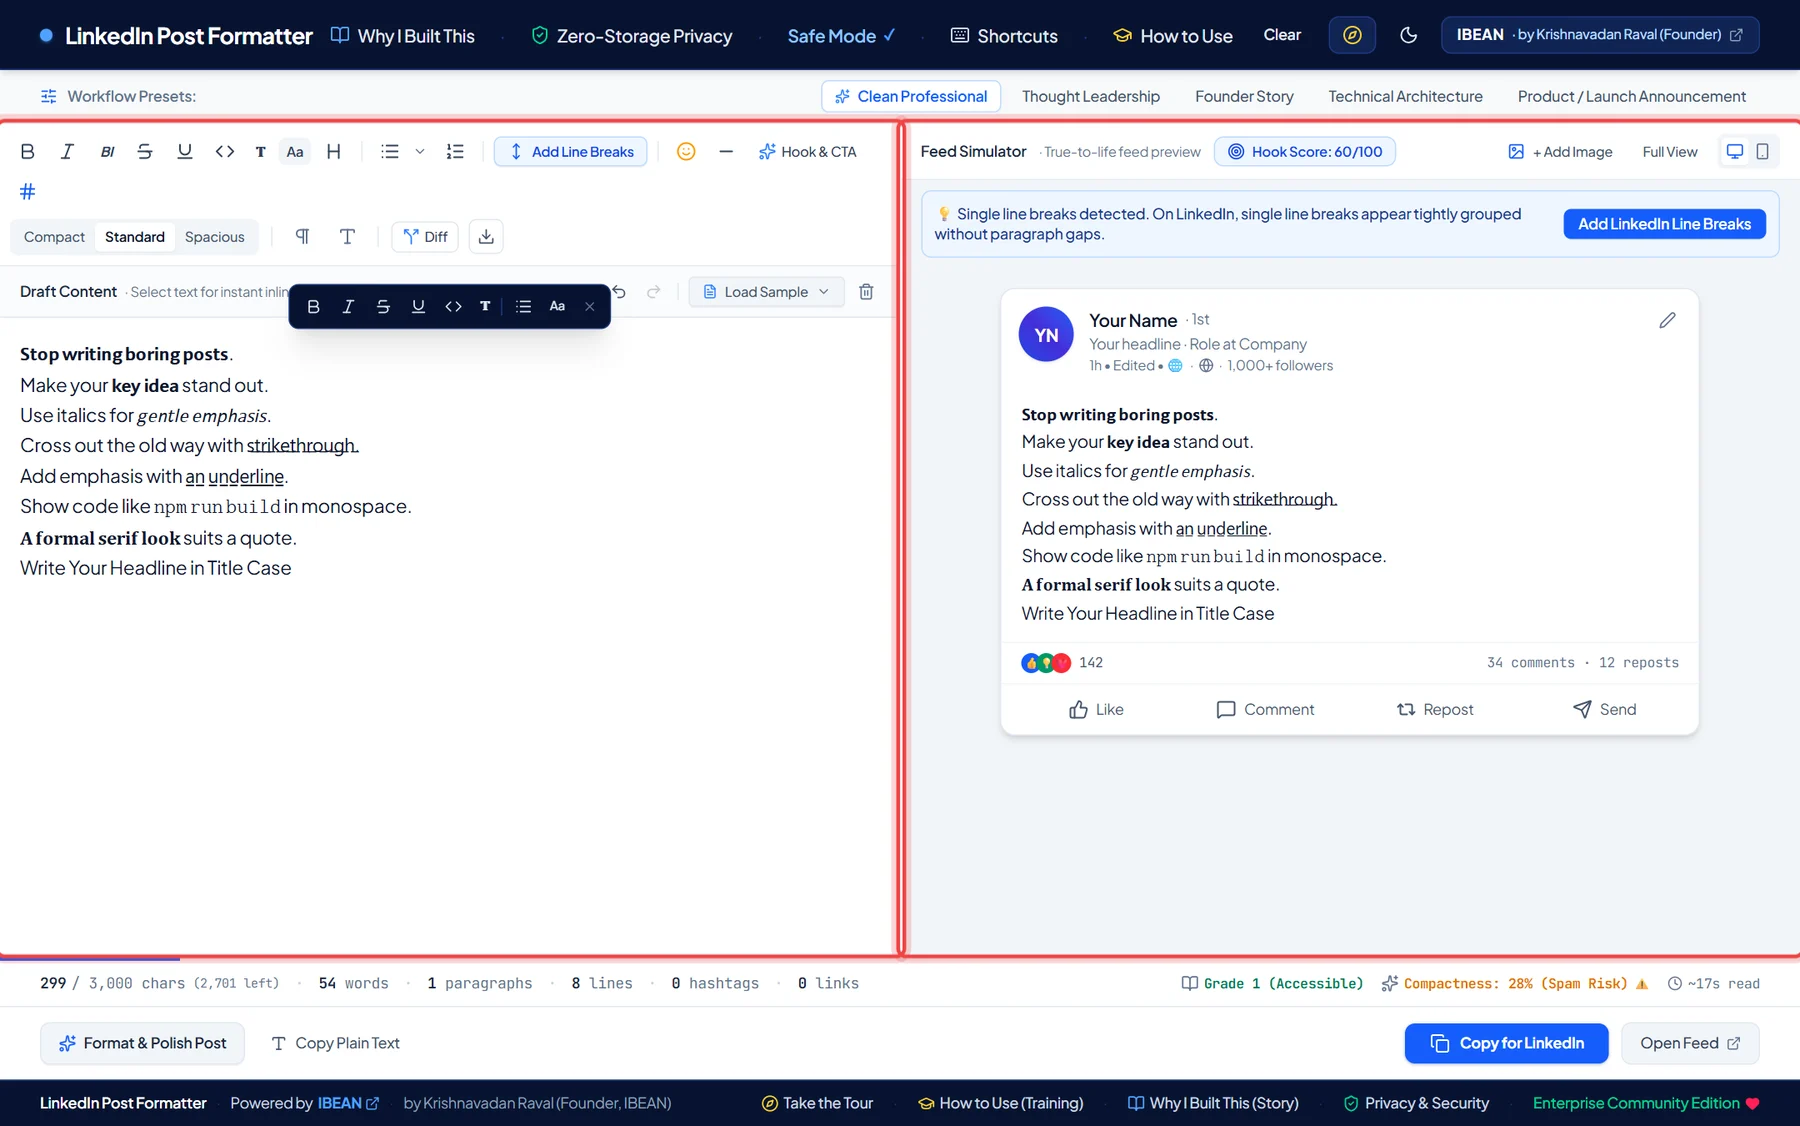Click into the draft content text area
Image resolution: width=1800 pixels, height=1126 pixels.
447,636
